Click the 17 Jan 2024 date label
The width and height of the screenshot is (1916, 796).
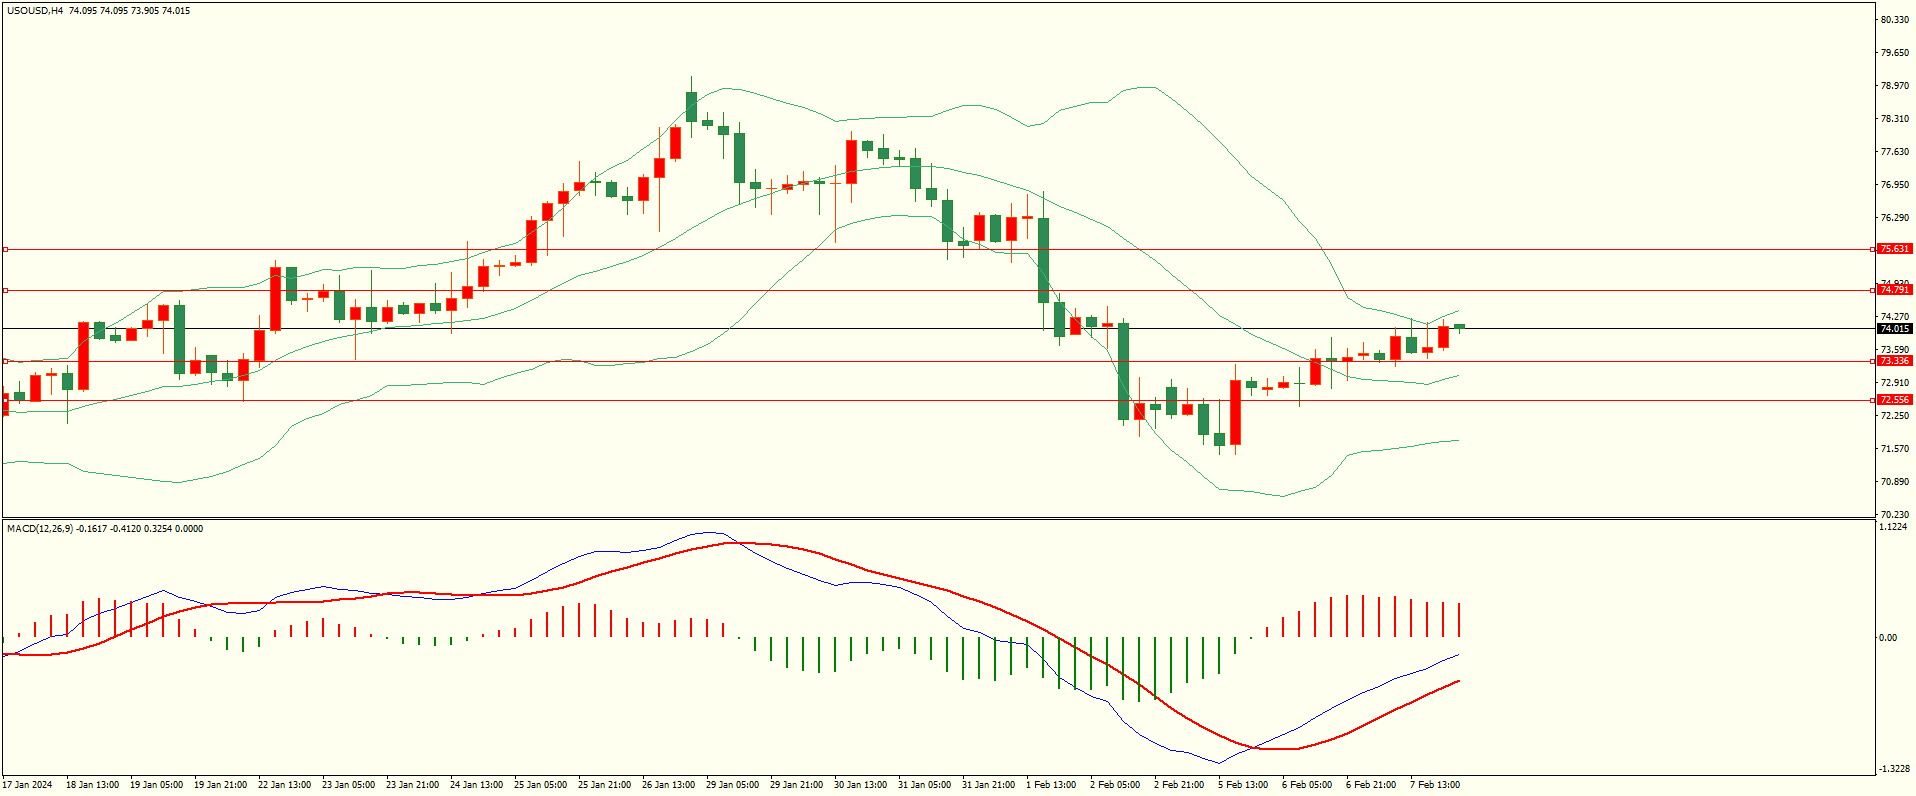click(28, 785)
